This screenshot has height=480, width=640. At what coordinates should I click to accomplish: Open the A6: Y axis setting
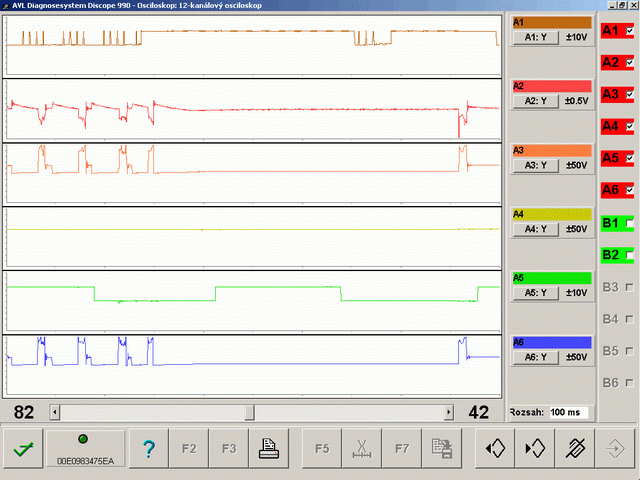click(x=536, y=357)
